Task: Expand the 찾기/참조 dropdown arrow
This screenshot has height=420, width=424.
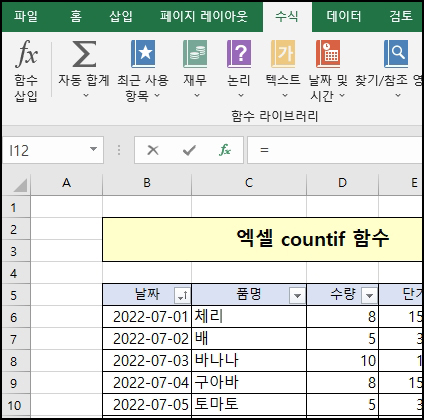Action: (398, 96)
